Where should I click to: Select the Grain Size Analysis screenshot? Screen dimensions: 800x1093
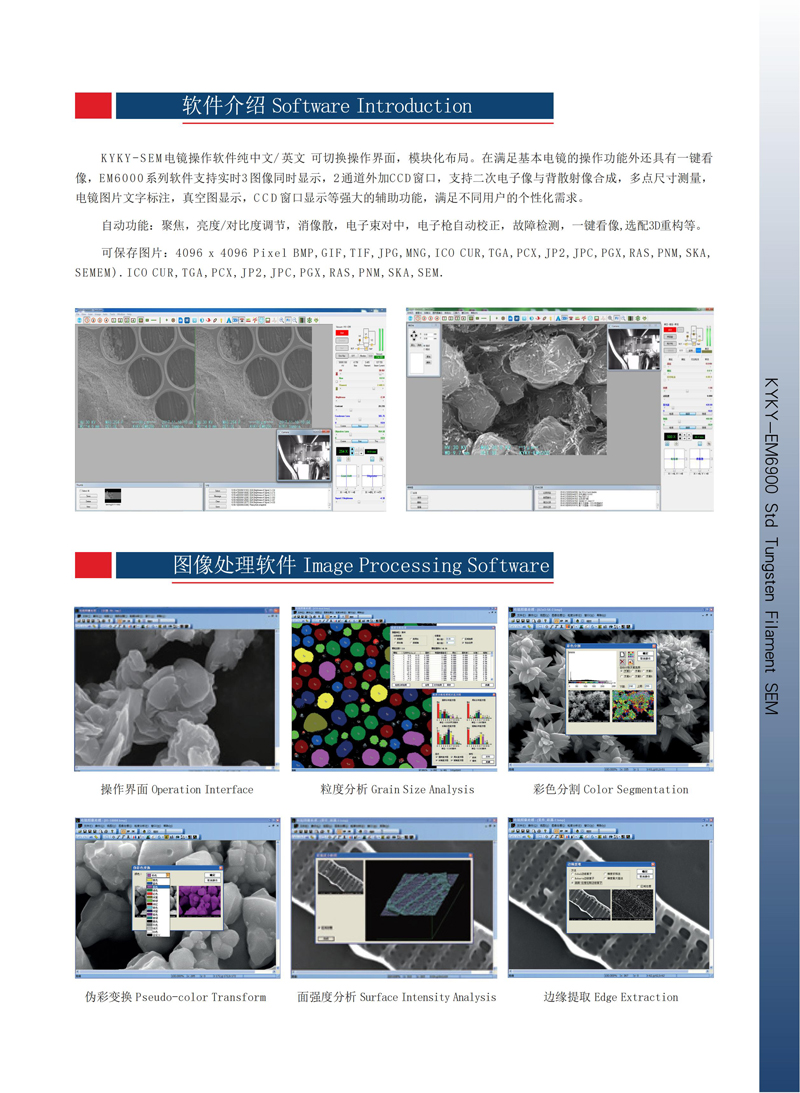(394, 689)
